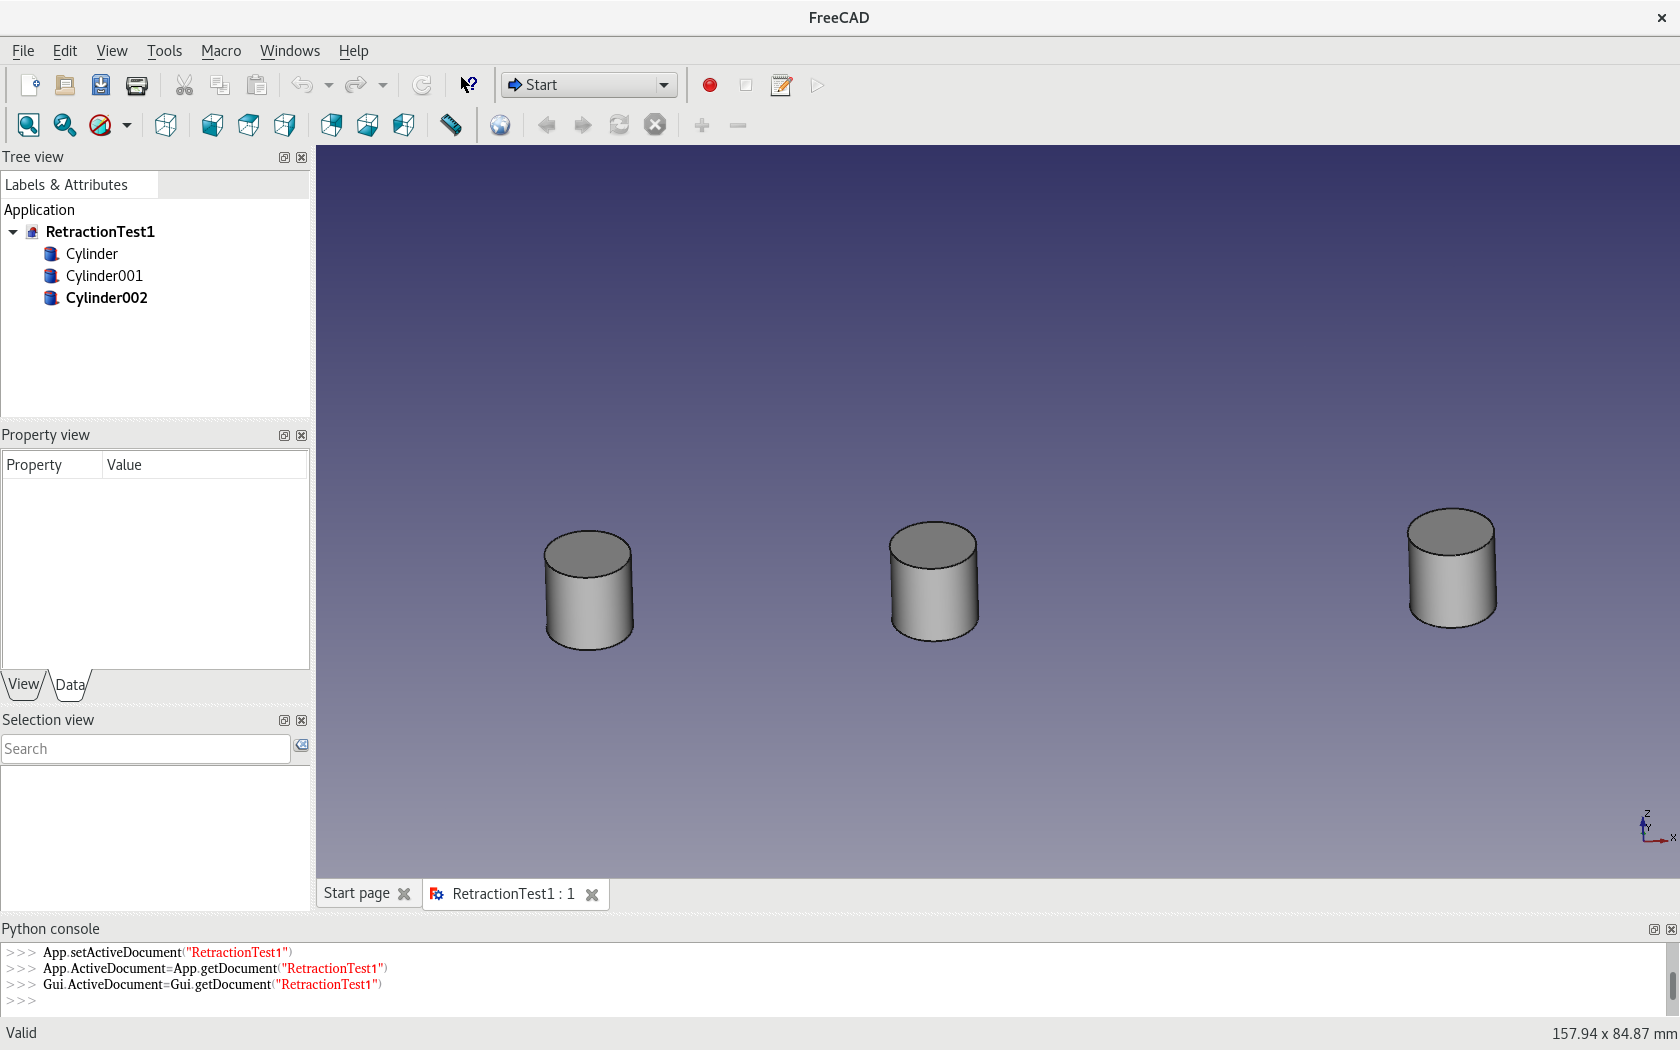Click the Fit Selection view icon
The width and height of the screenshot is (1680, 1050).
point(64,125)
